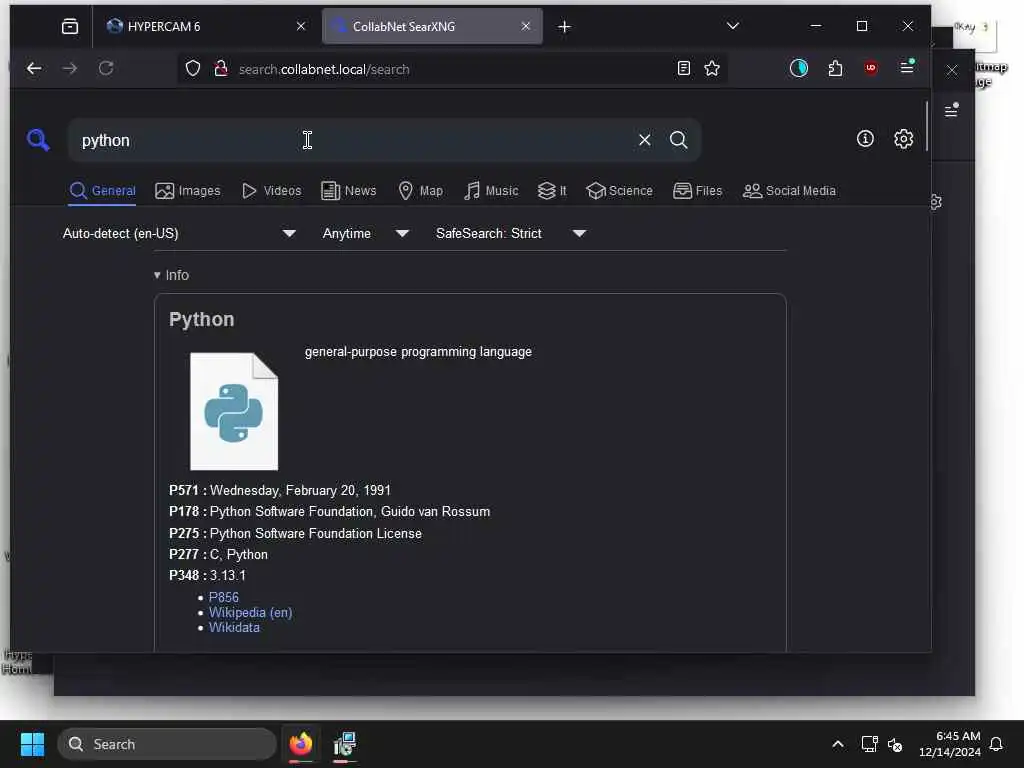1024x768 pixels.
Task: Open SearXNG preferences gear icon
Action: pos(903,138)
